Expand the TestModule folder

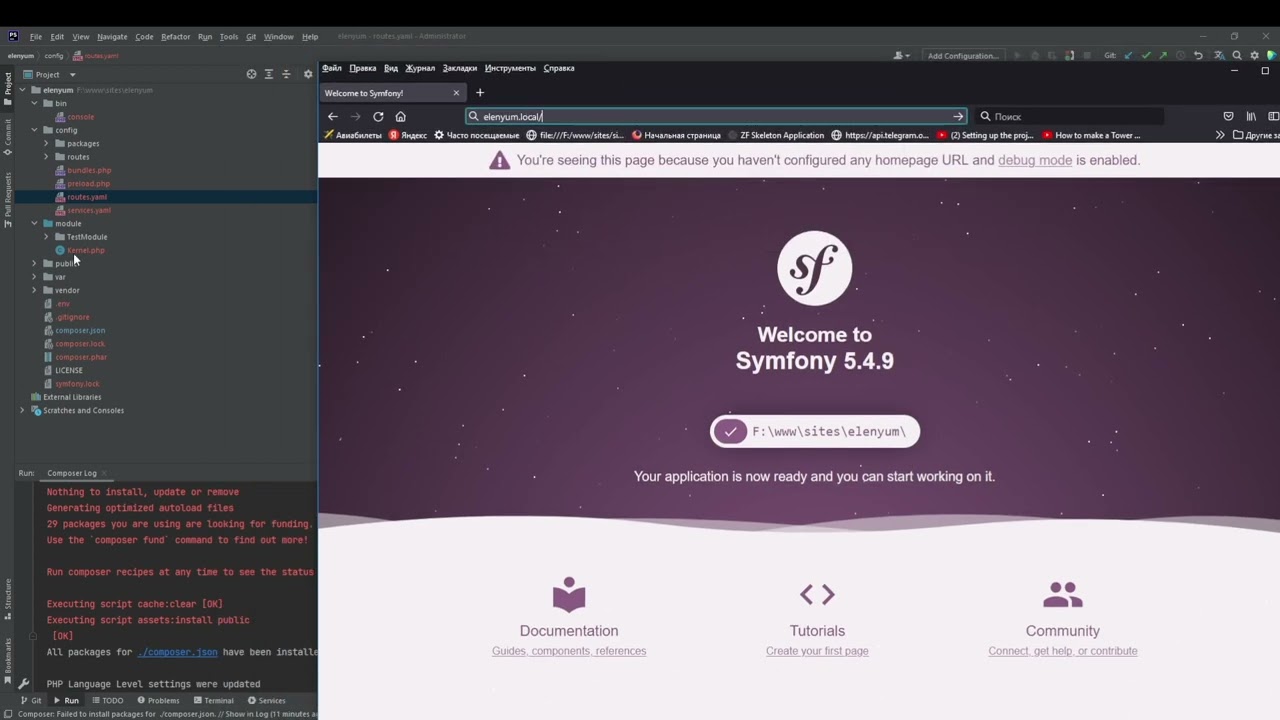pos(46,237)
